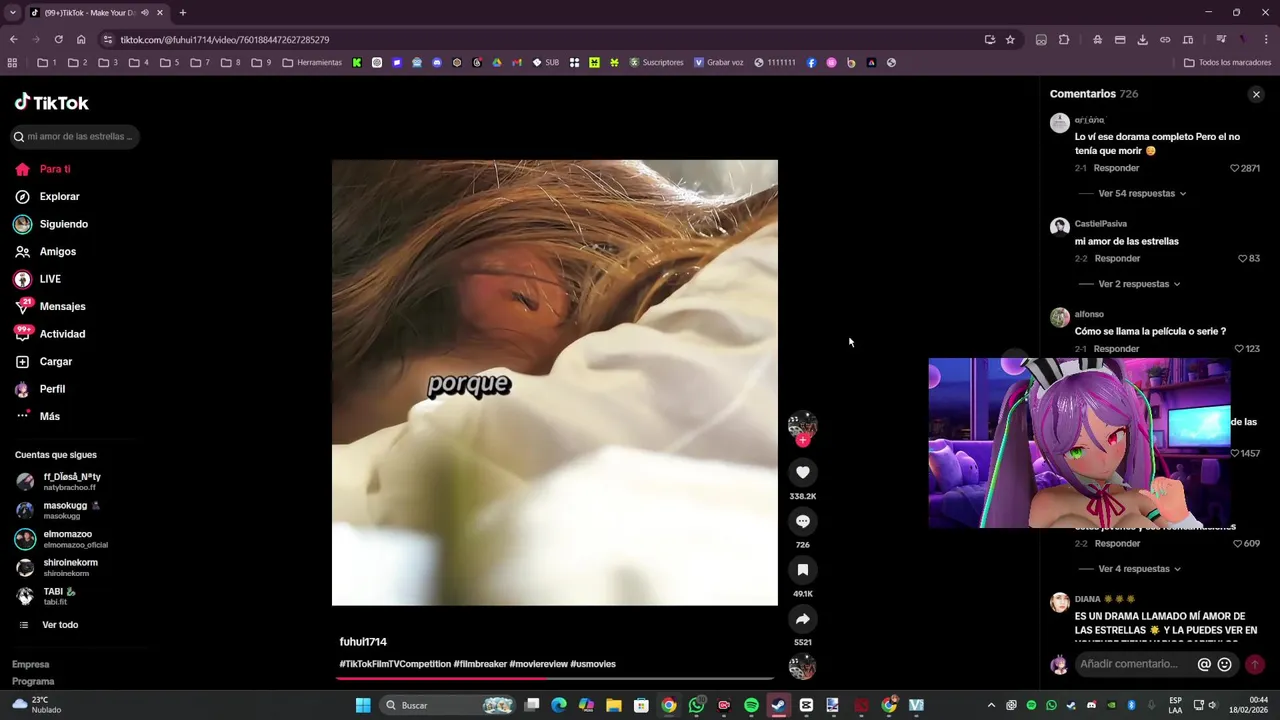Like the video with the heart icon
Image resolution: width=1280 pixels, height=720 pixels.
(802, 472)
